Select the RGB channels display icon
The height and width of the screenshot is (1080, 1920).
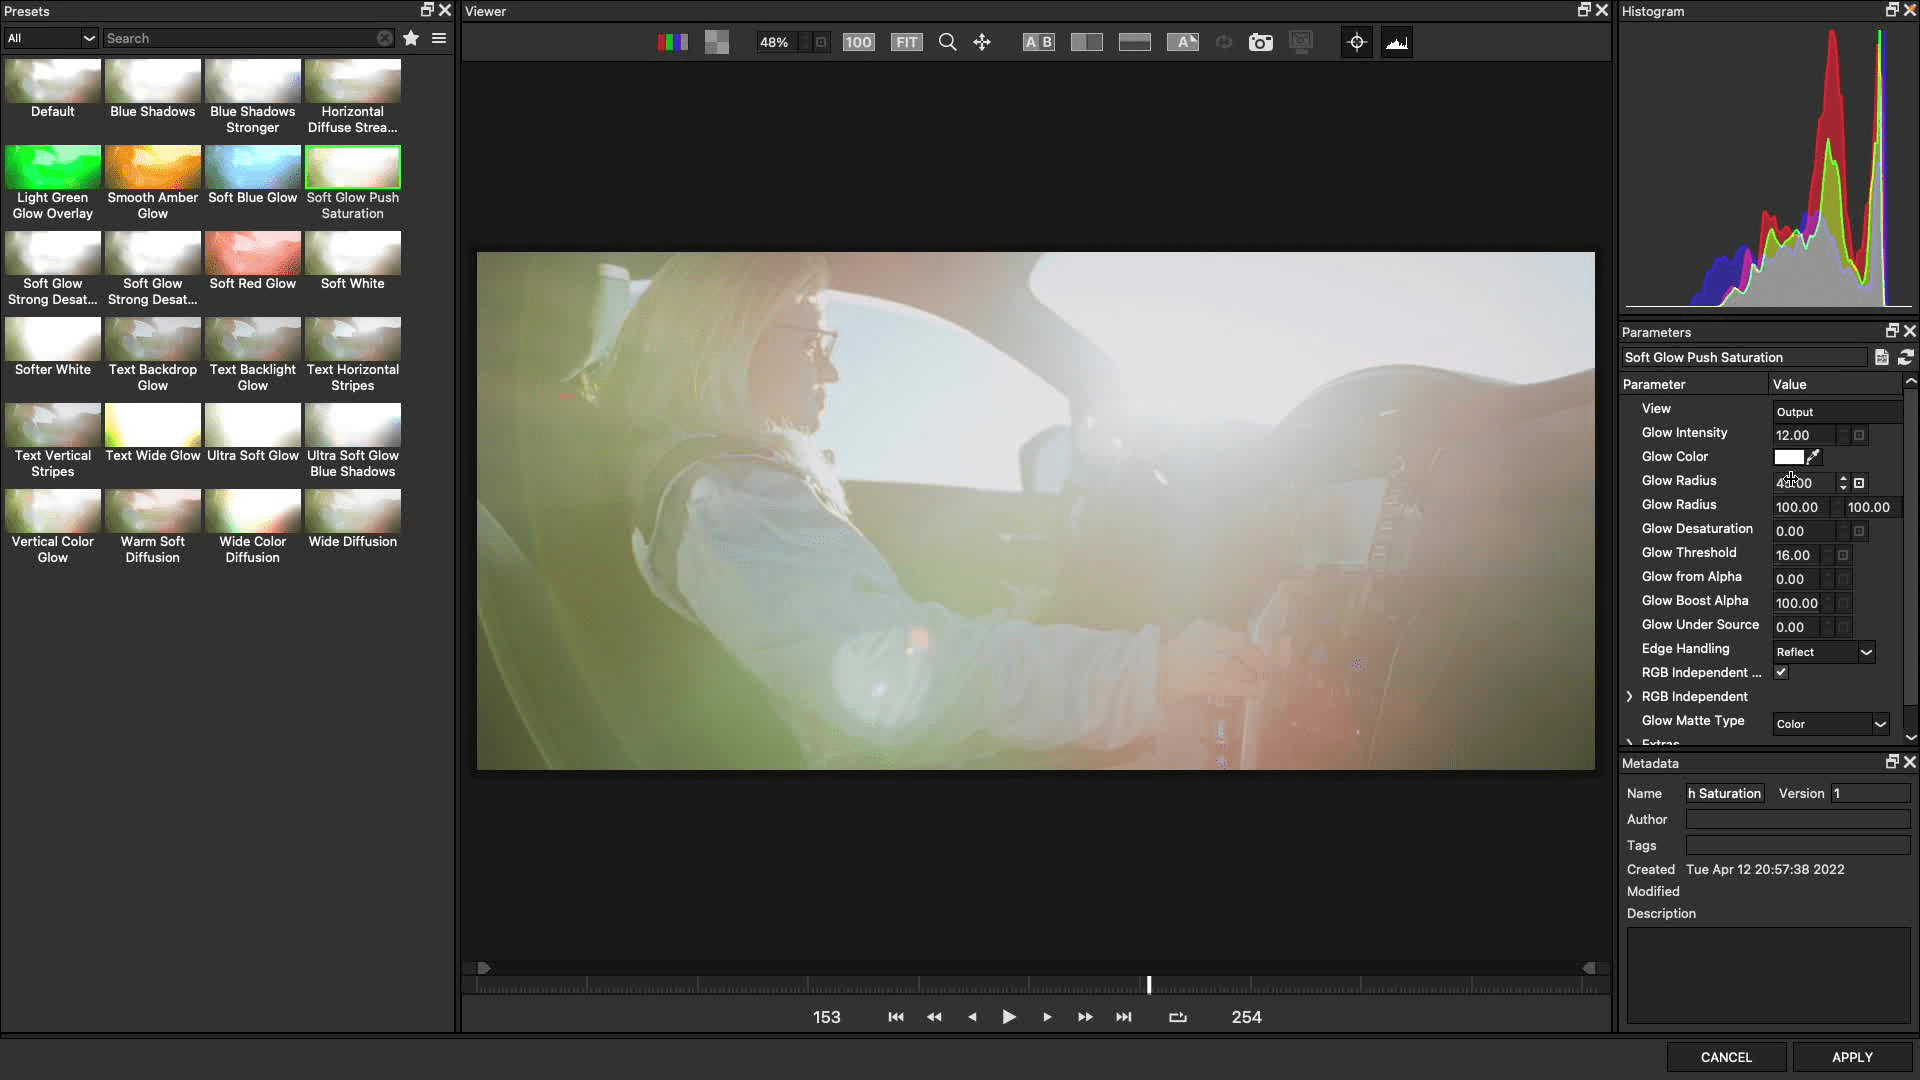(x=671, y=42)
